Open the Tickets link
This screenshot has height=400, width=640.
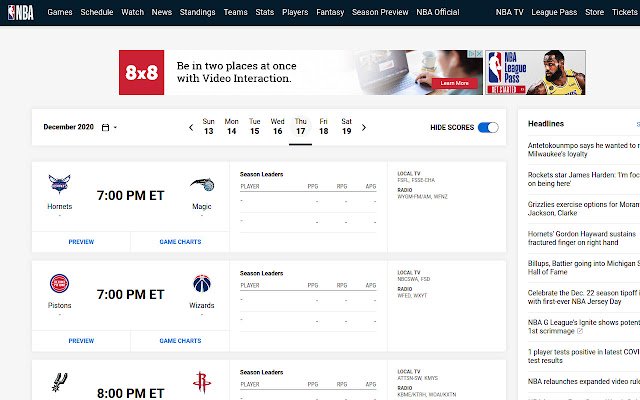point(624,12)
